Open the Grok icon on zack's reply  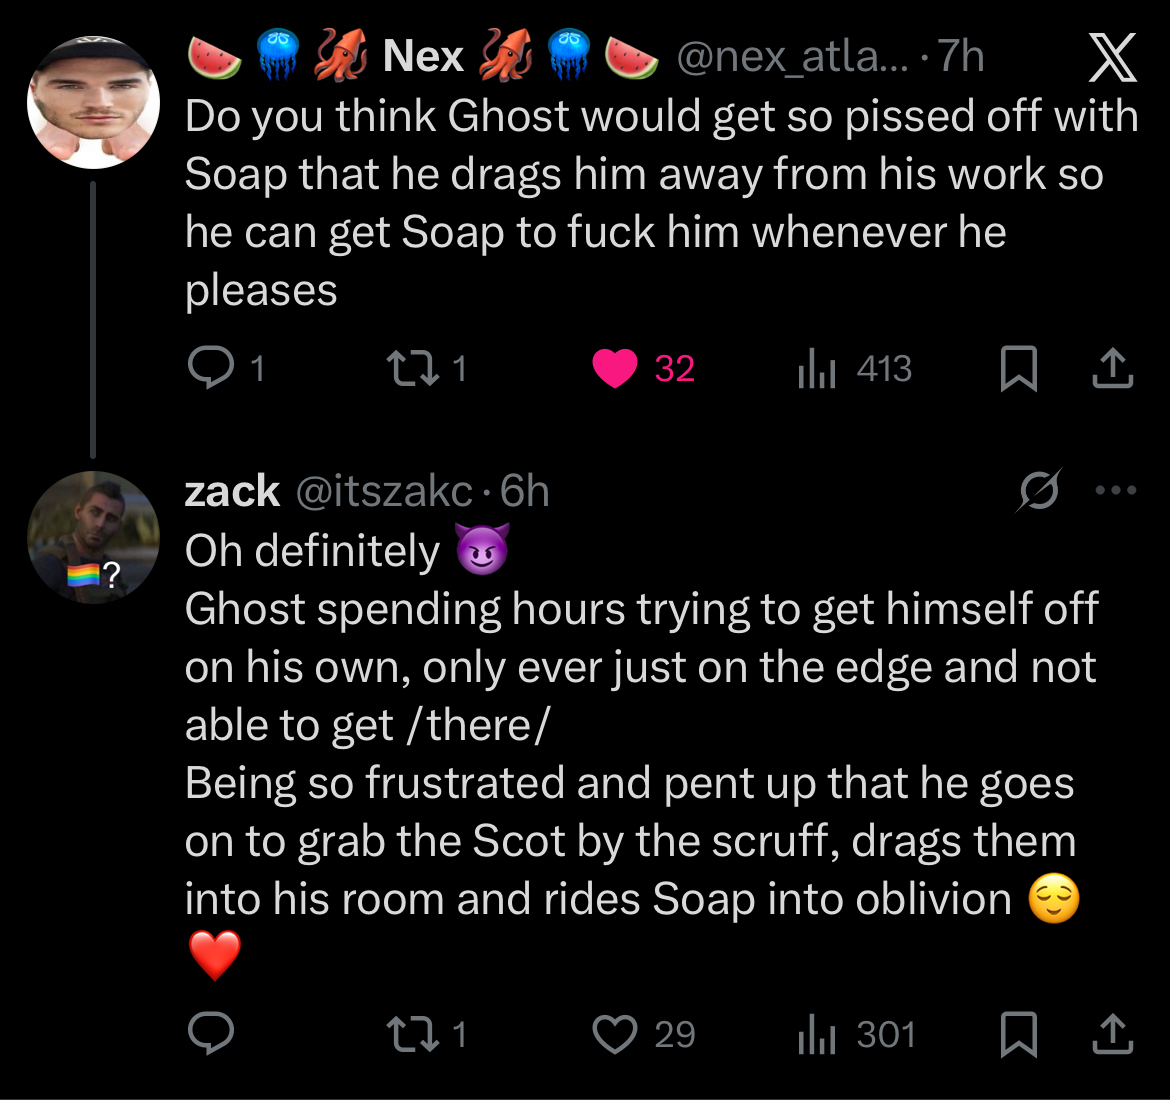[x=1039, y=490]
